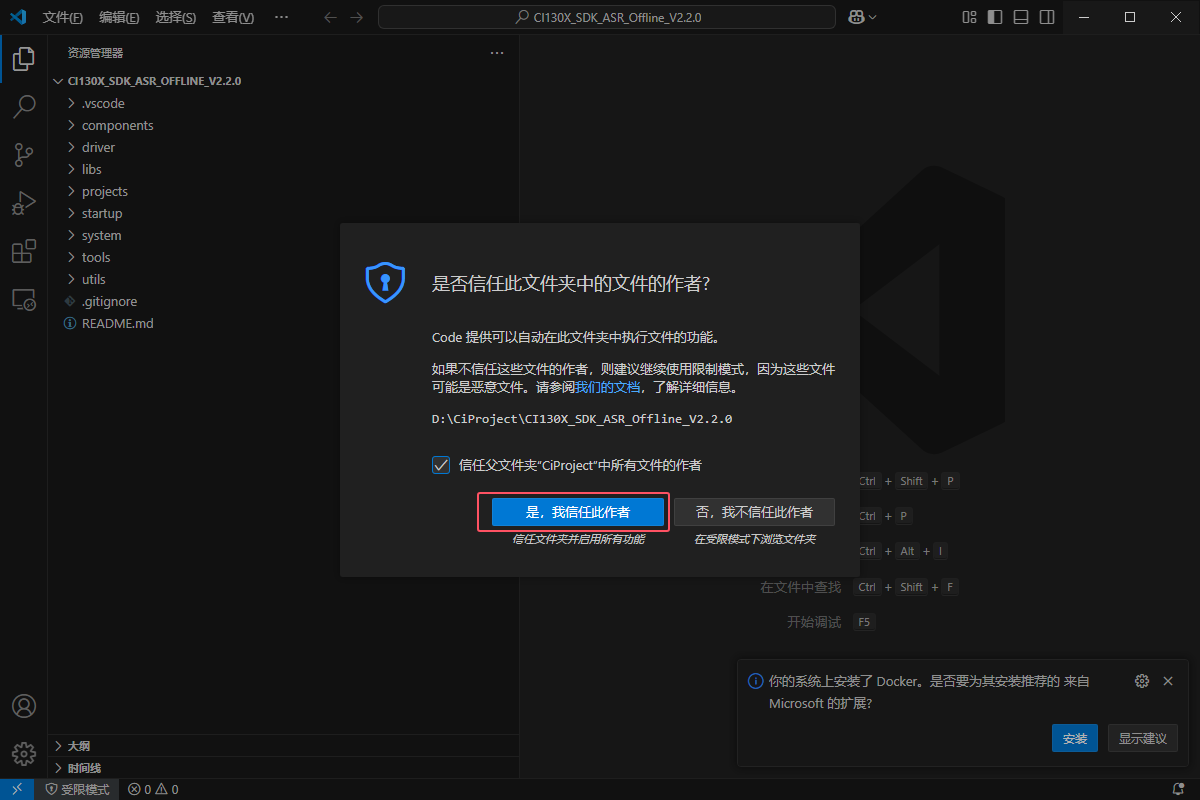Toggle the bottom panel icon
The image size is (1200, 800).
click(x=1020, y=17)
